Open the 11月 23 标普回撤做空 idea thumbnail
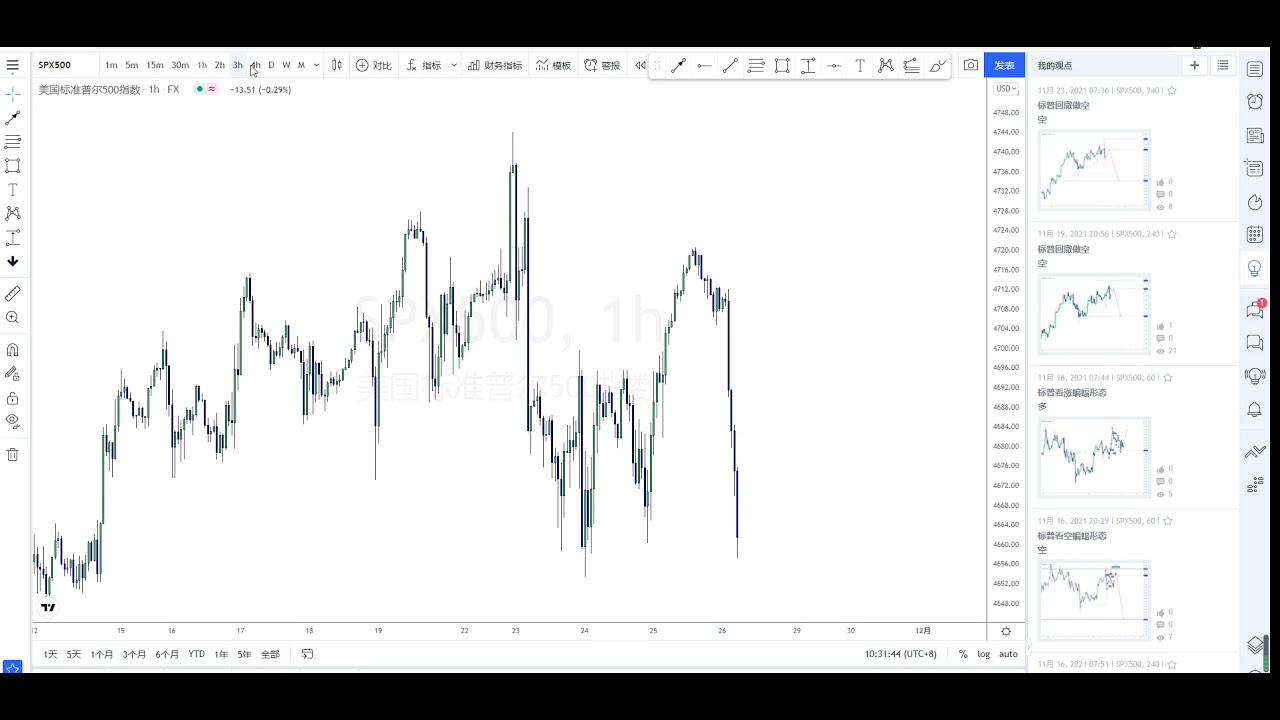 coord(1094,170)
